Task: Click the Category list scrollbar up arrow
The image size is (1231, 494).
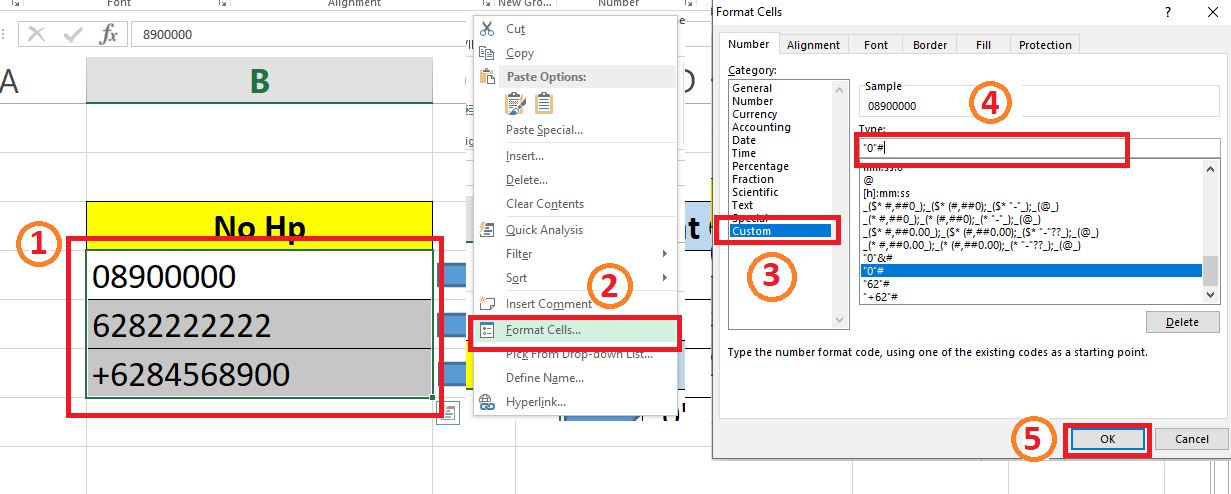Action: tap(842, 88)
